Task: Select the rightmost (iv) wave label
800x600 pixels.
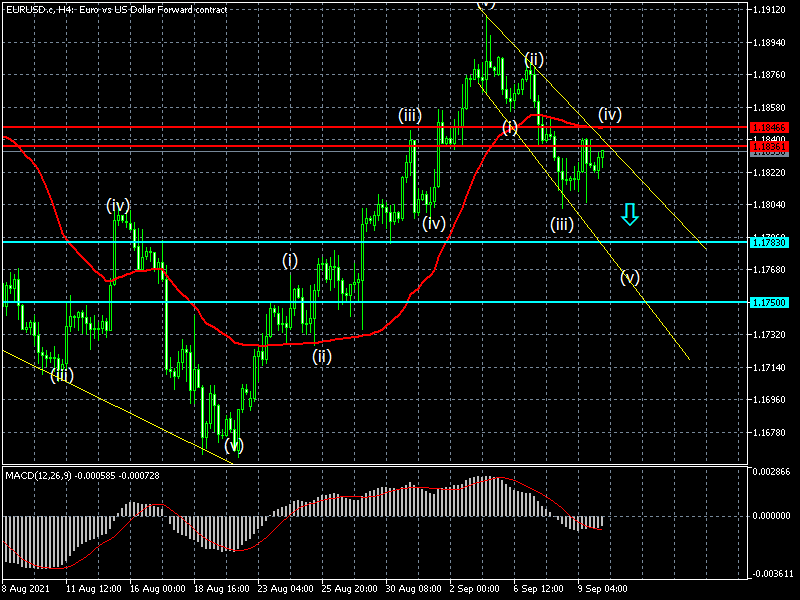Action: [x=610, y=114]
